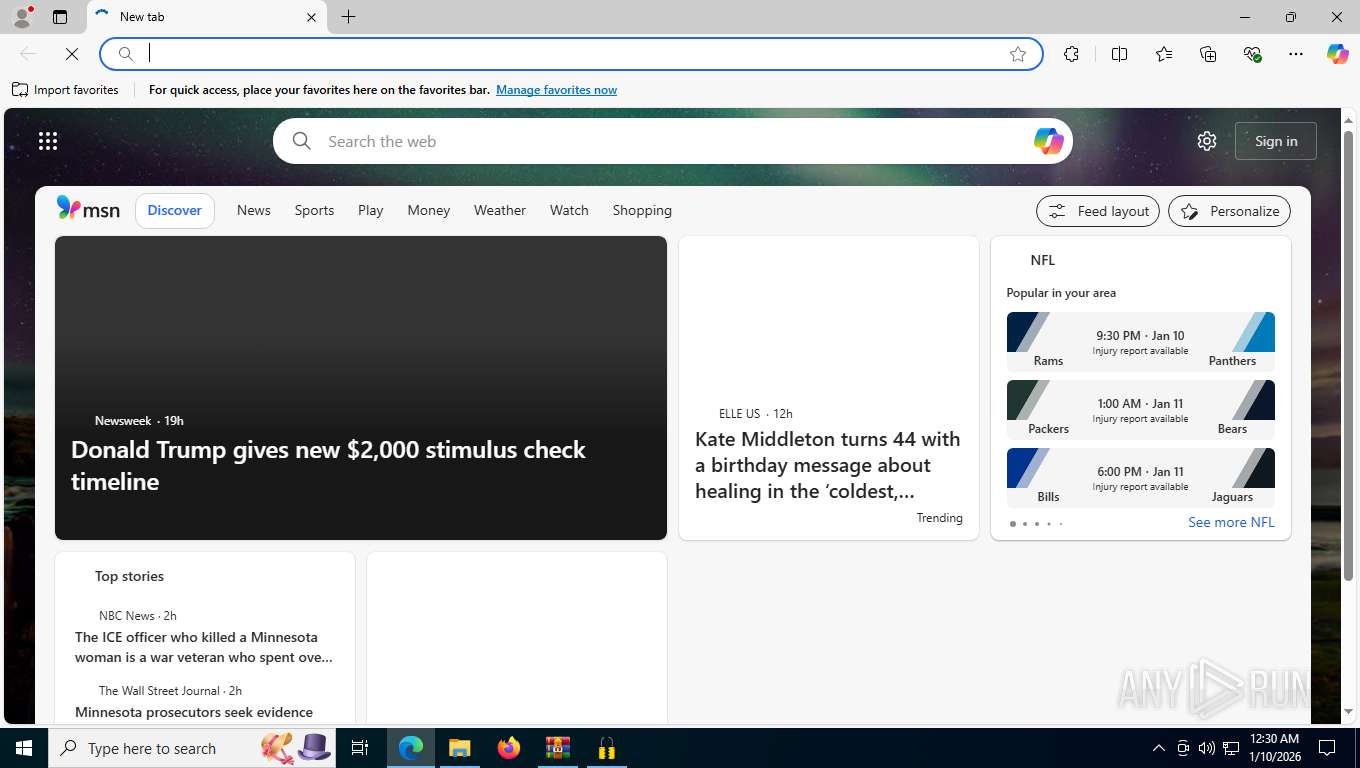Image resolution: width=1360 pixels, height=768 pixels.
Task: Click the NFL card heading
Action: (x=1042, y=260)
